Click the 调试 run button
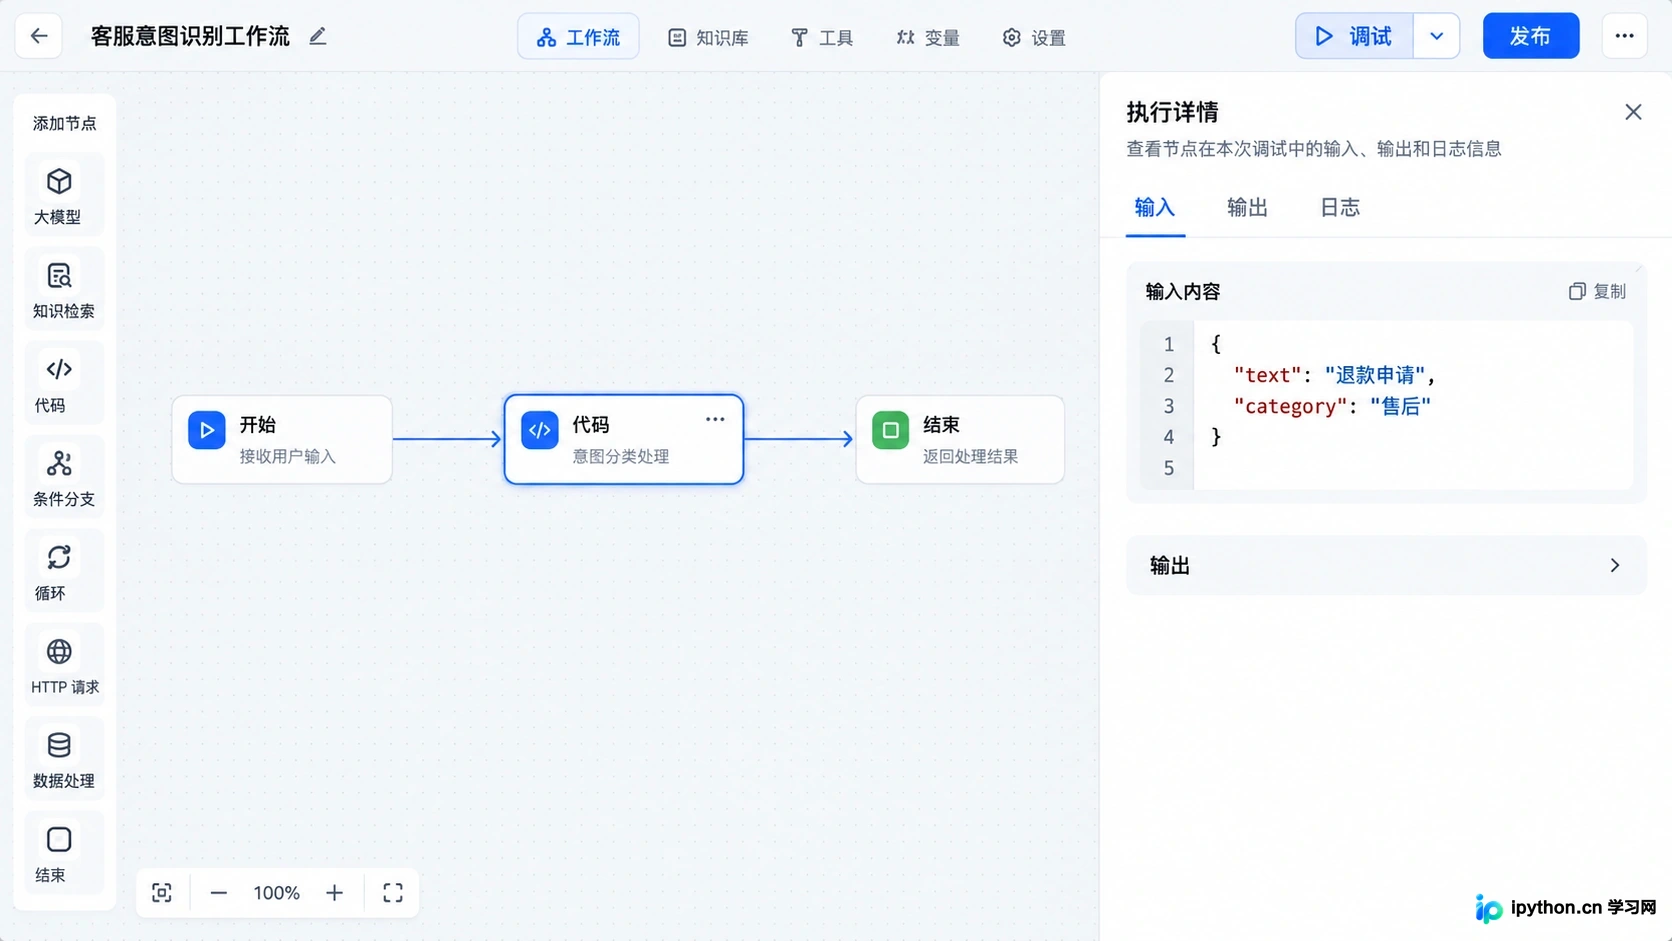This screenshot has height=941, width=1672. [1354, 36]
